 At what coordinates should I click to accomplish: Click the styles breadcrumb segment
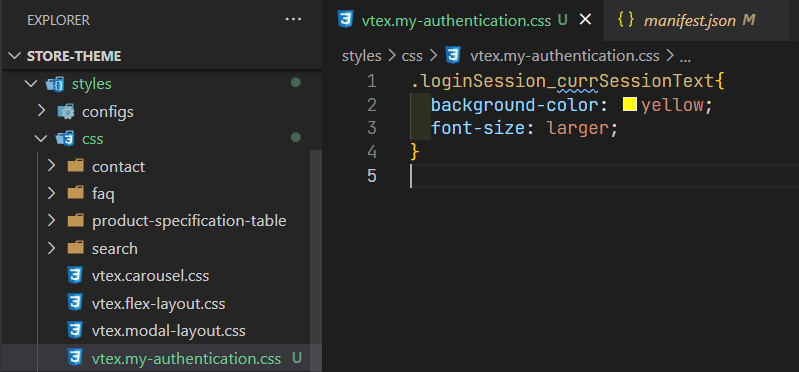(x=361, y=56)
